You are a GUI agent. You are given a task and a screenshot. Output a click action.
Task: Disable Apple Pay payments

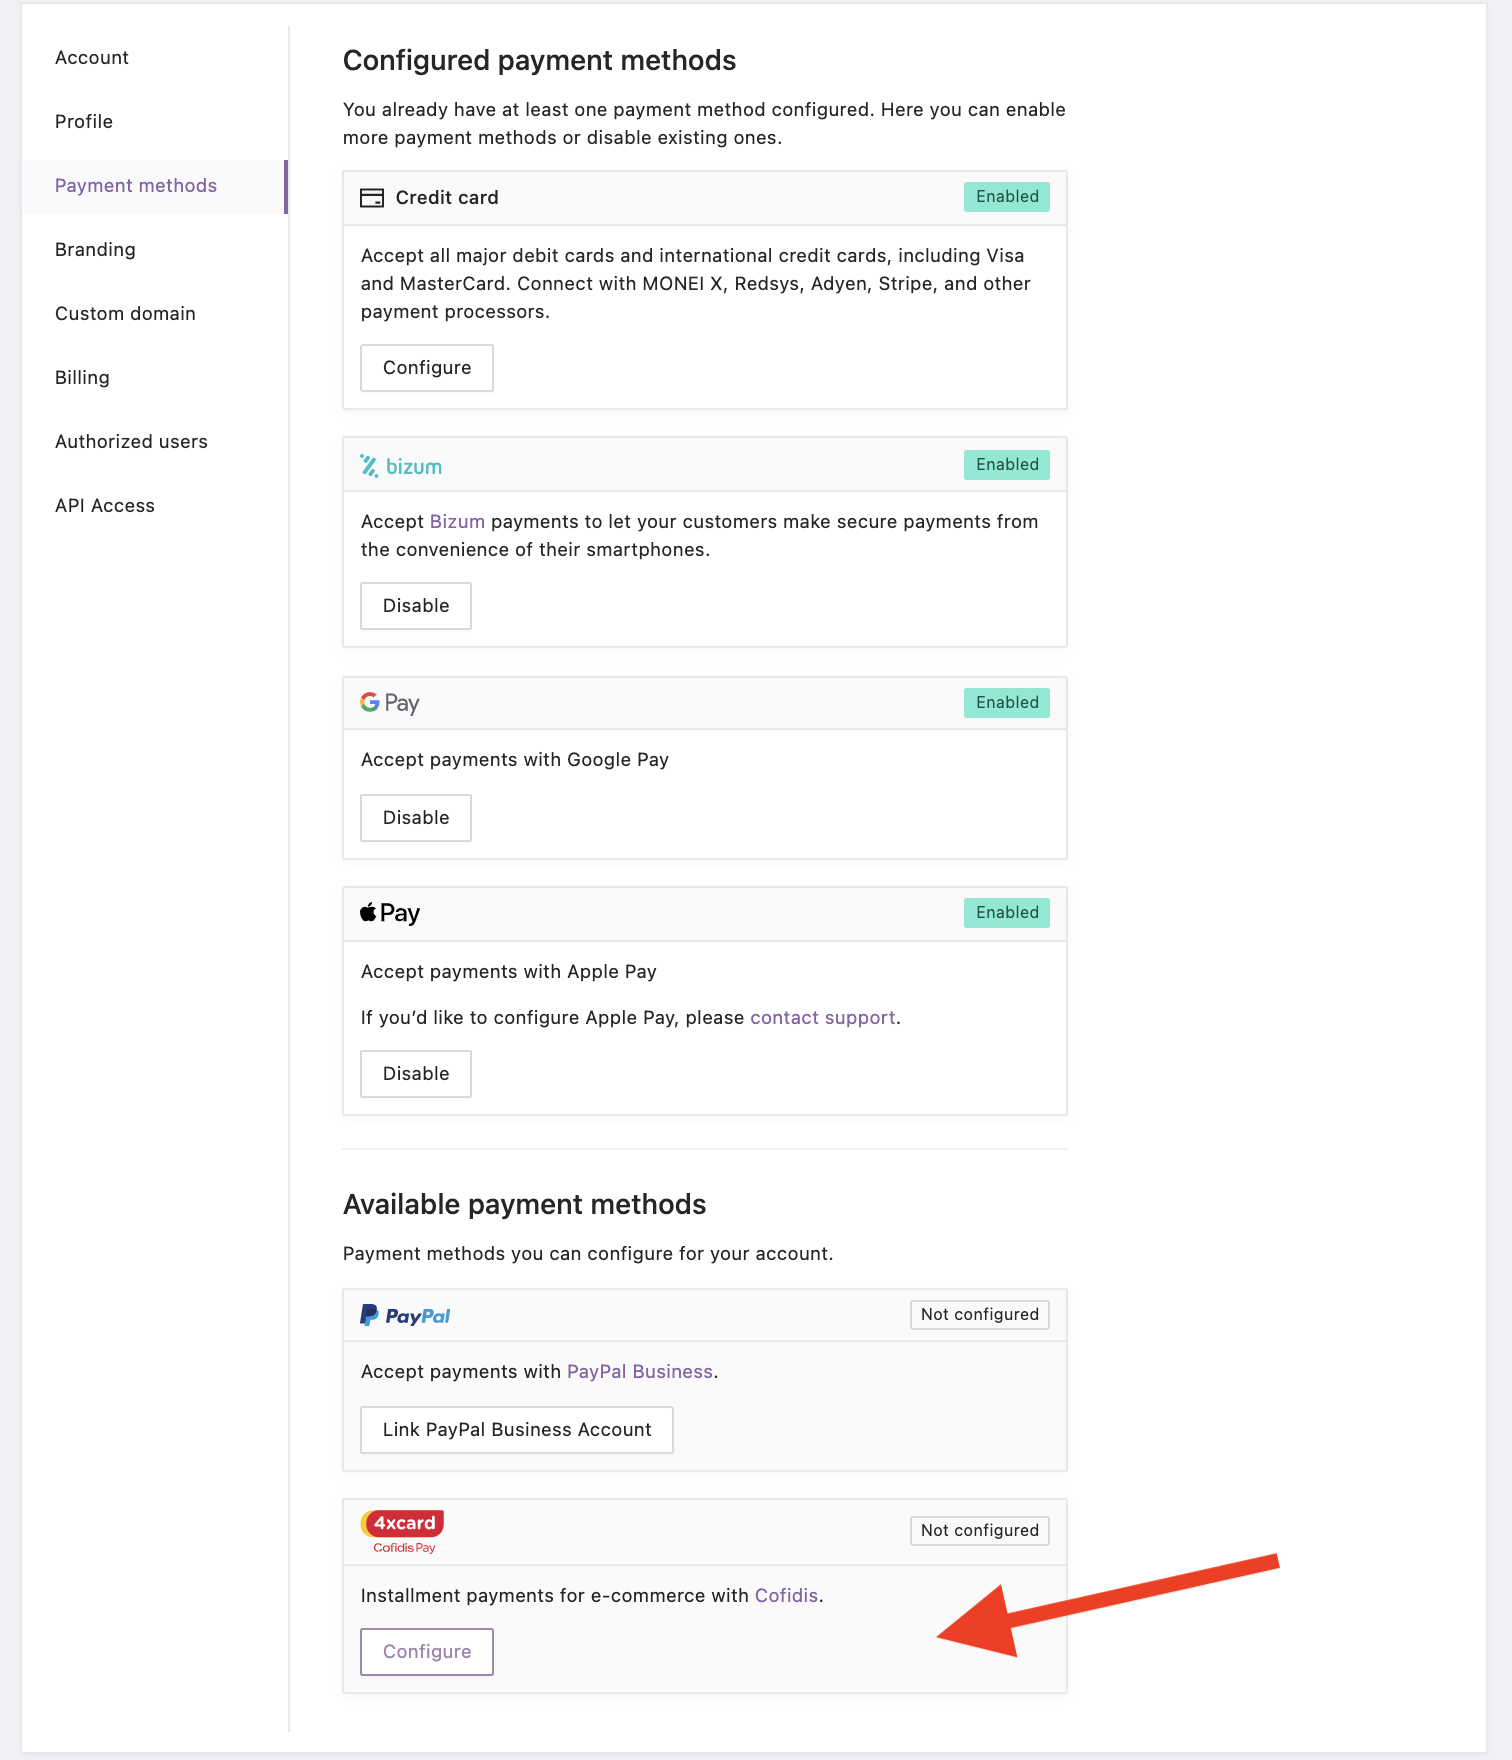pos(416,1074)
